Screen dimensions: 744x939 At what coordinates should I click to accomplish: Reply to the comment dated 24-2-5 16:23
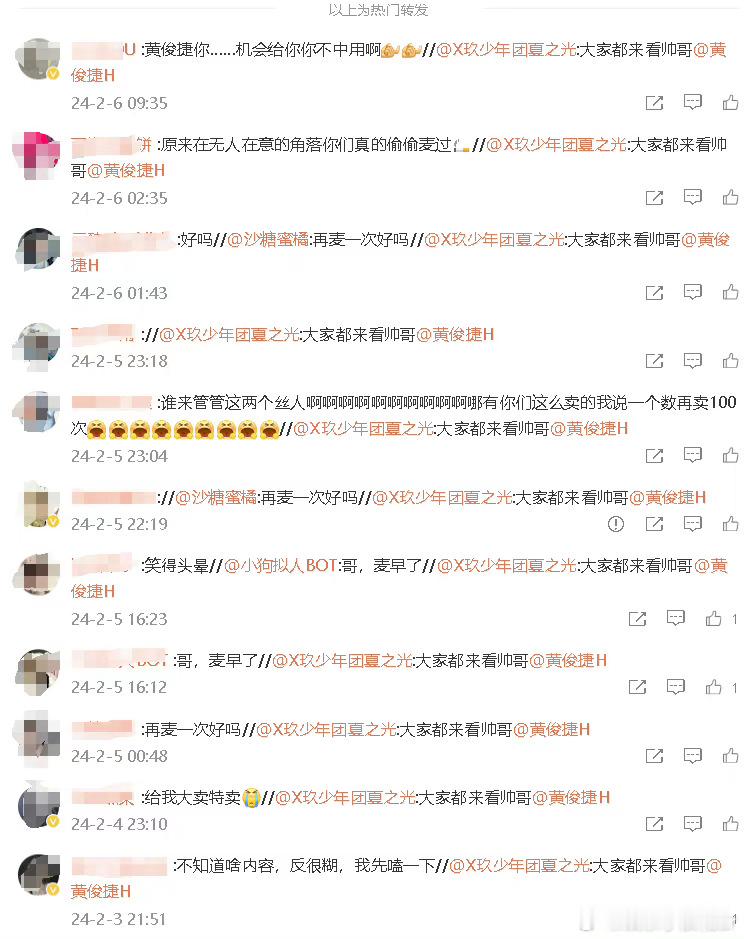point(676,619)
